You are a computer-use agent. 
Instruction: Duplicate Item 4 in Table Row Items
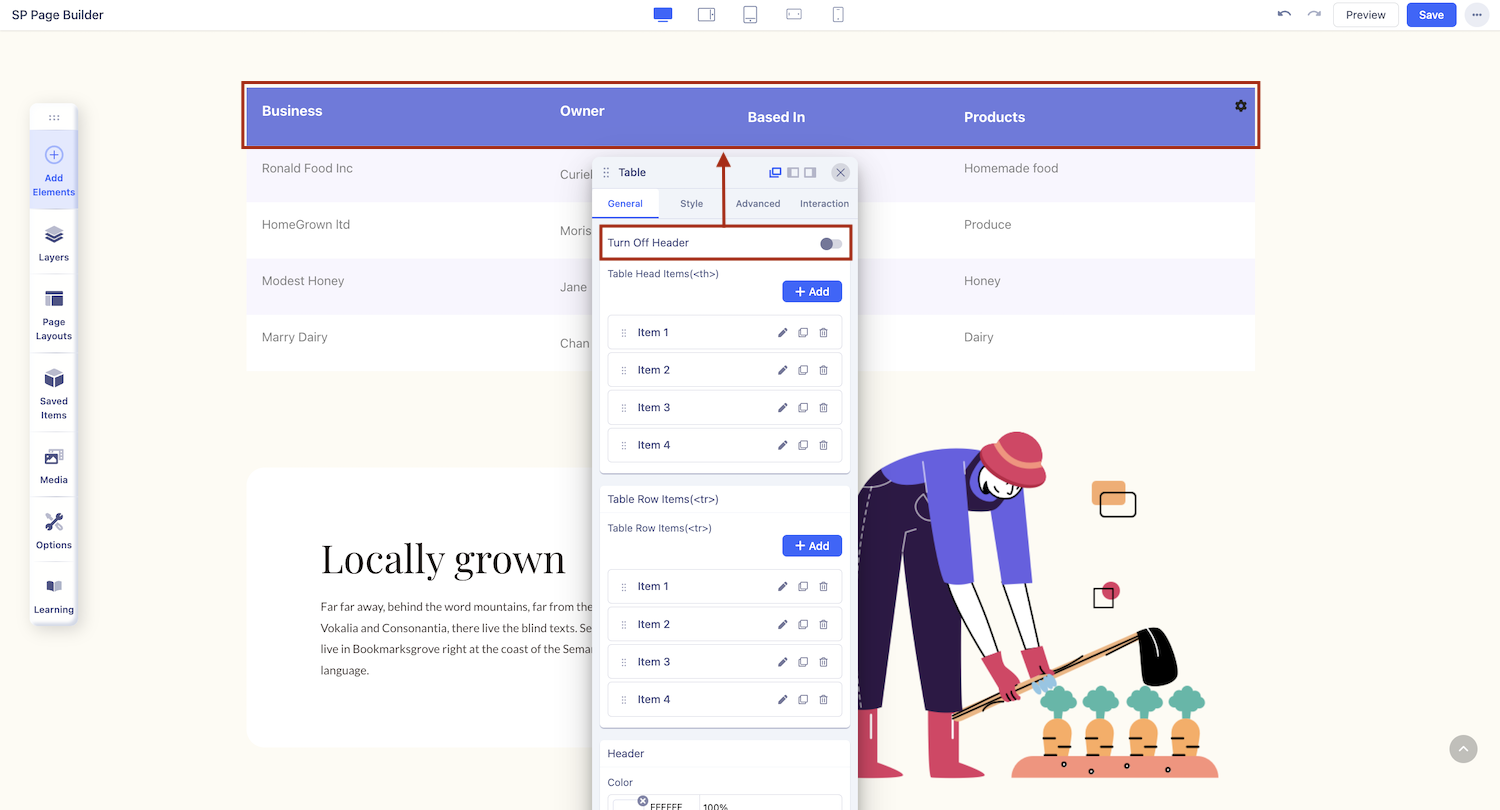click(803, 700)
